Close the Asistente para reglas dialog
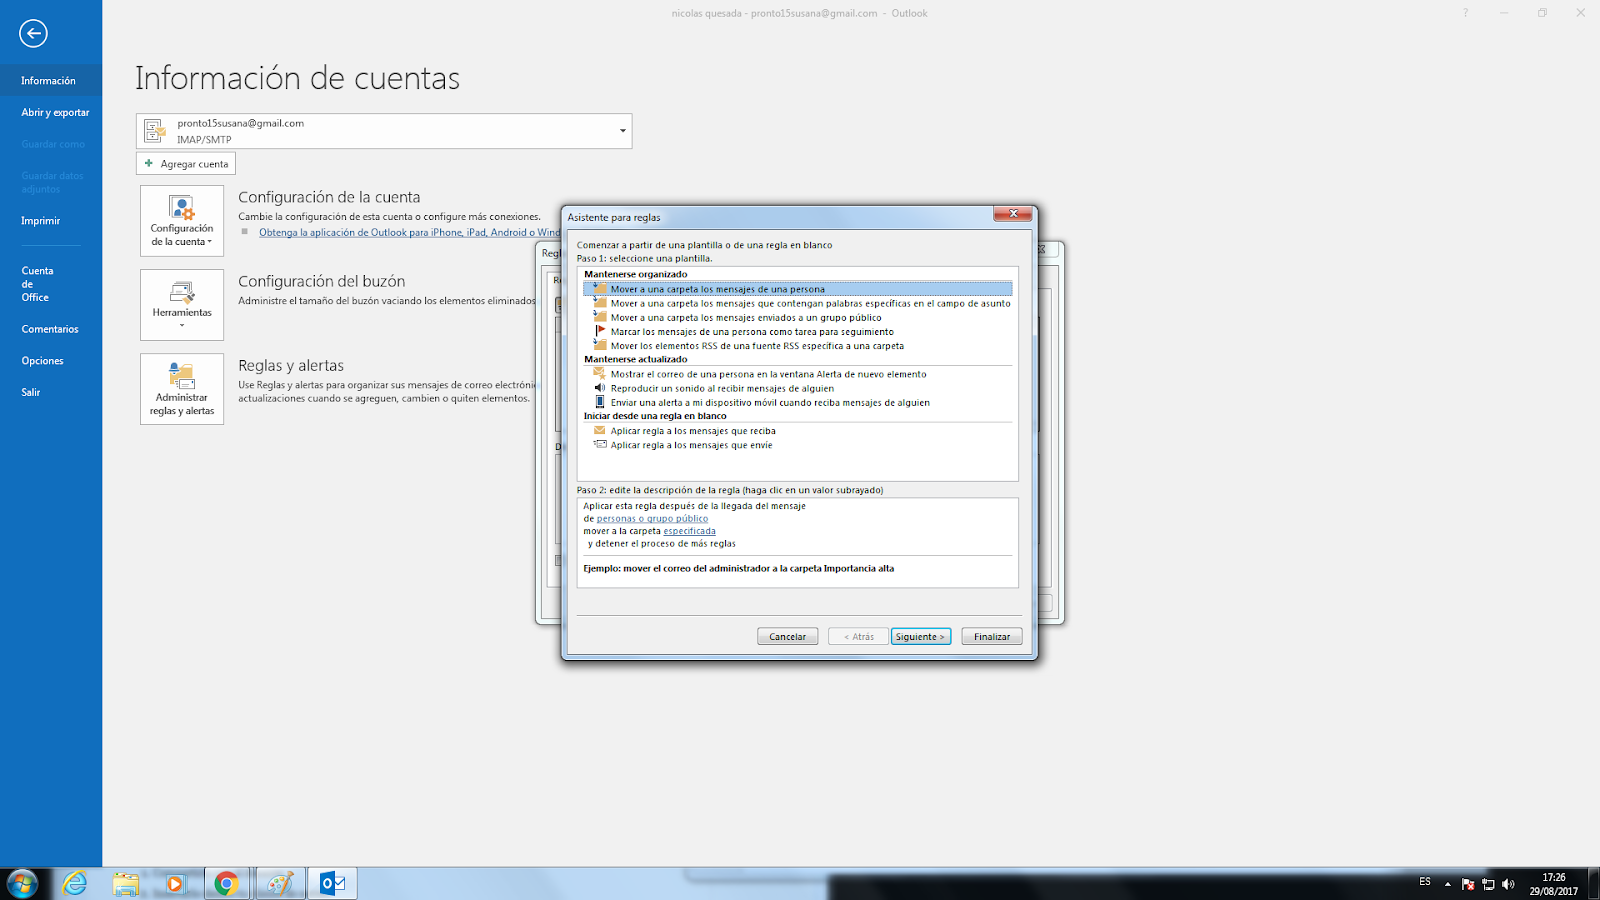The height and width of the screenshot is (900, 1600). pos(1013,213)
